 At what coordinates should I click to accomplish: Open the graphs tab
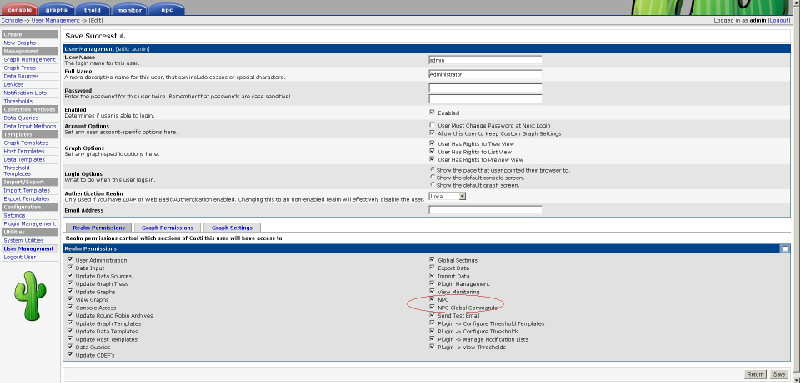coord(56,10)
